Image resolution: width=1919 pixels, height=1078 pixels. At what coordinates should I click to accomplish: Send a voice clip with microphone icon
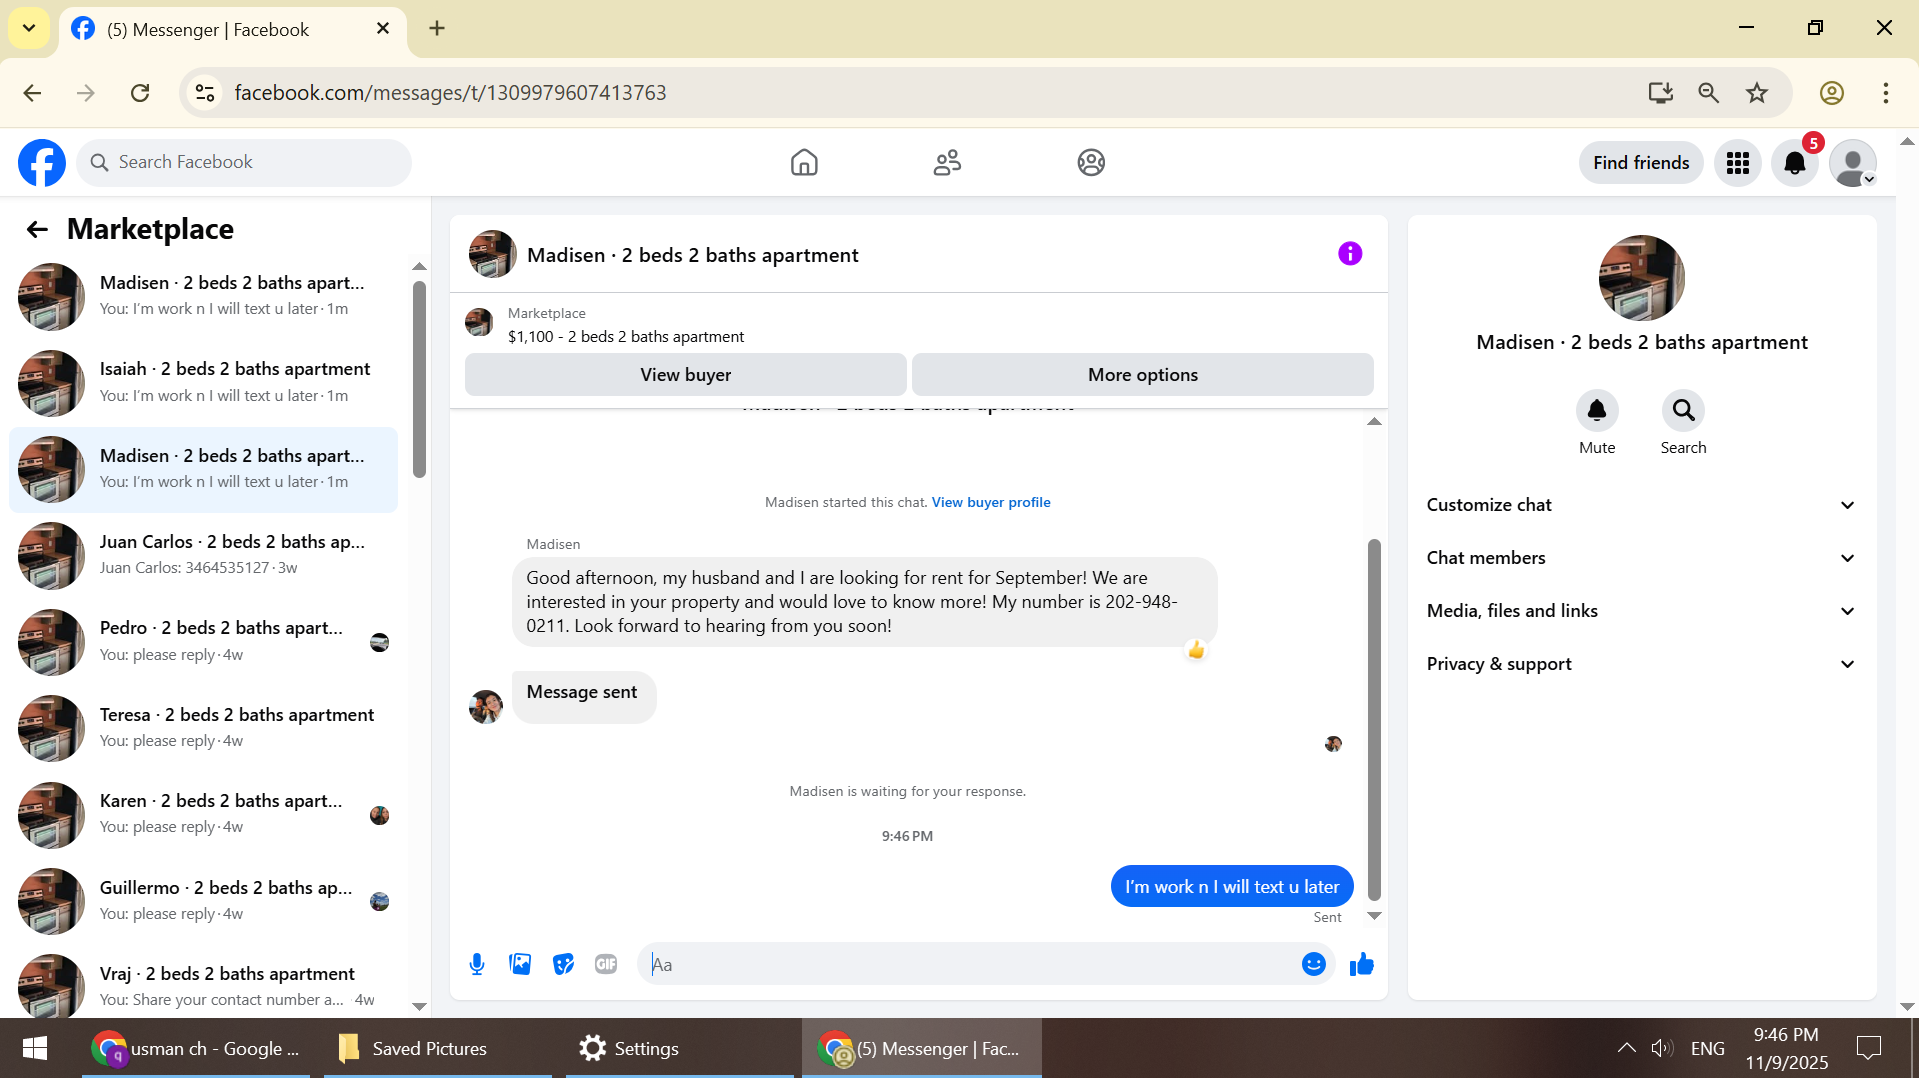pos(477,964)
